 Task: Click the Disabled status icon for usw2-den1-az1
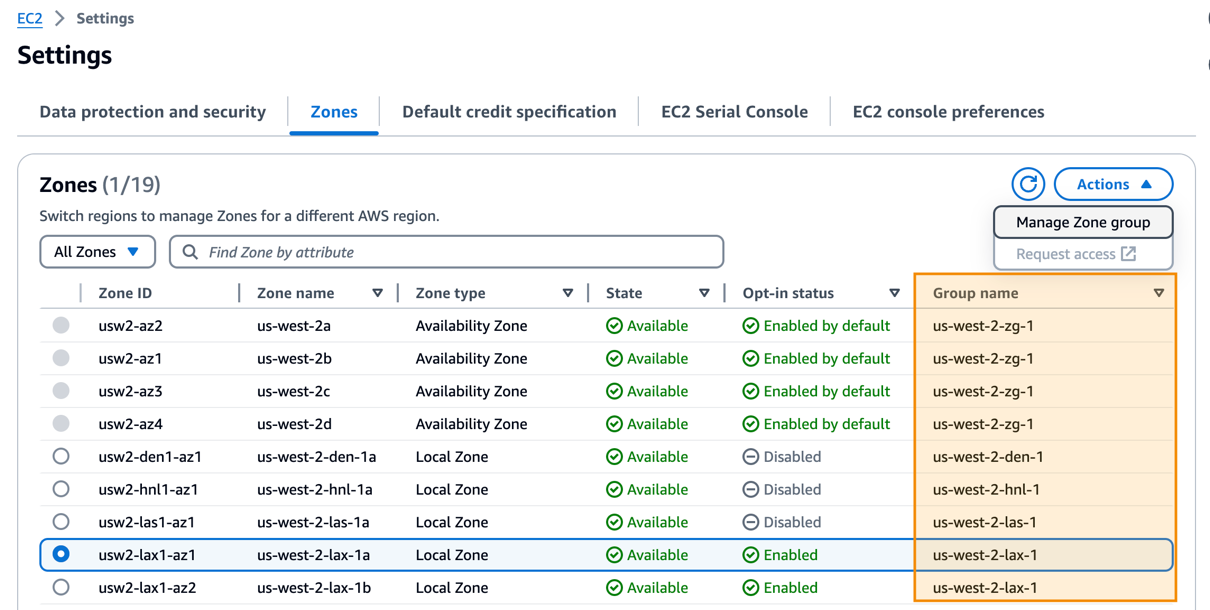750,457
